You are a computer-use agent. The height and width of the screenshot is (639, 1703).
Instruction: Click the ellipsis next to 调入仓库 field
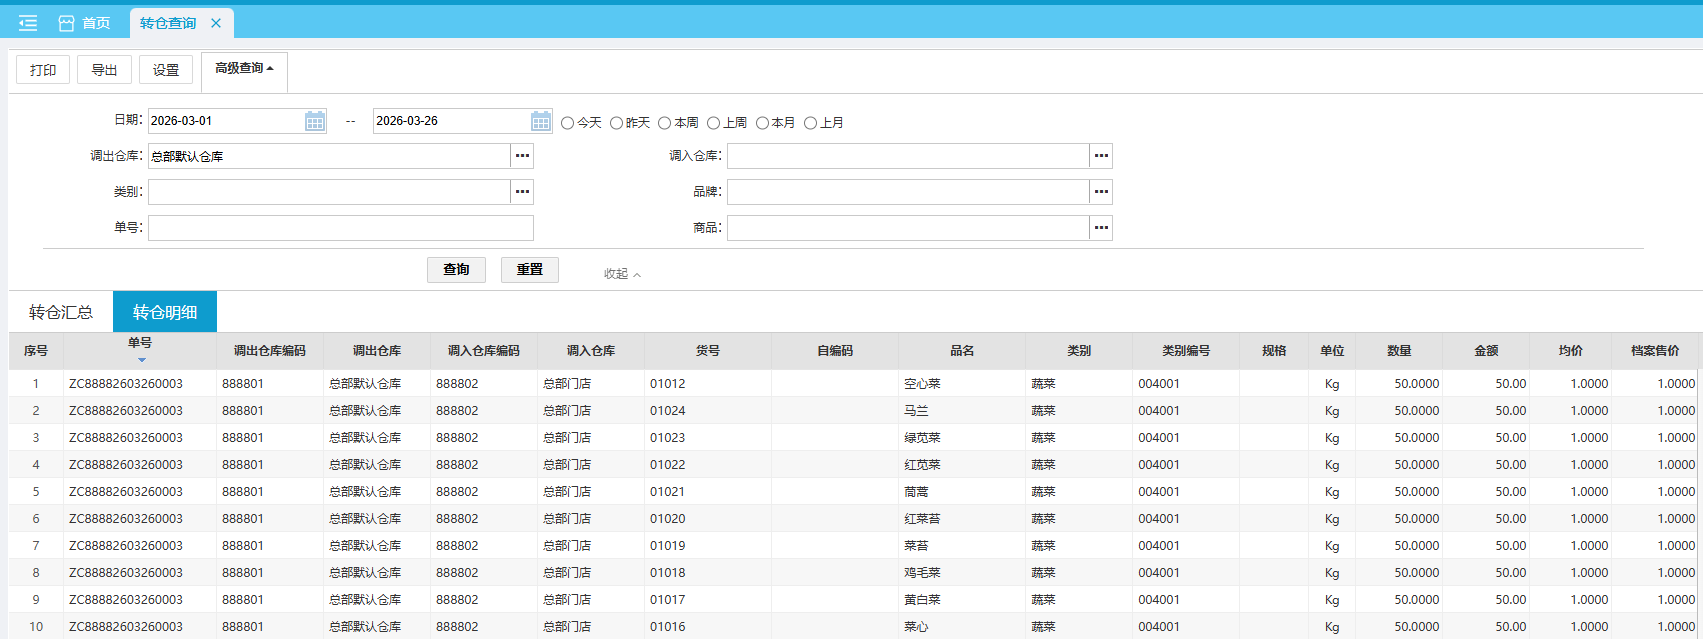click(1101, 156)
